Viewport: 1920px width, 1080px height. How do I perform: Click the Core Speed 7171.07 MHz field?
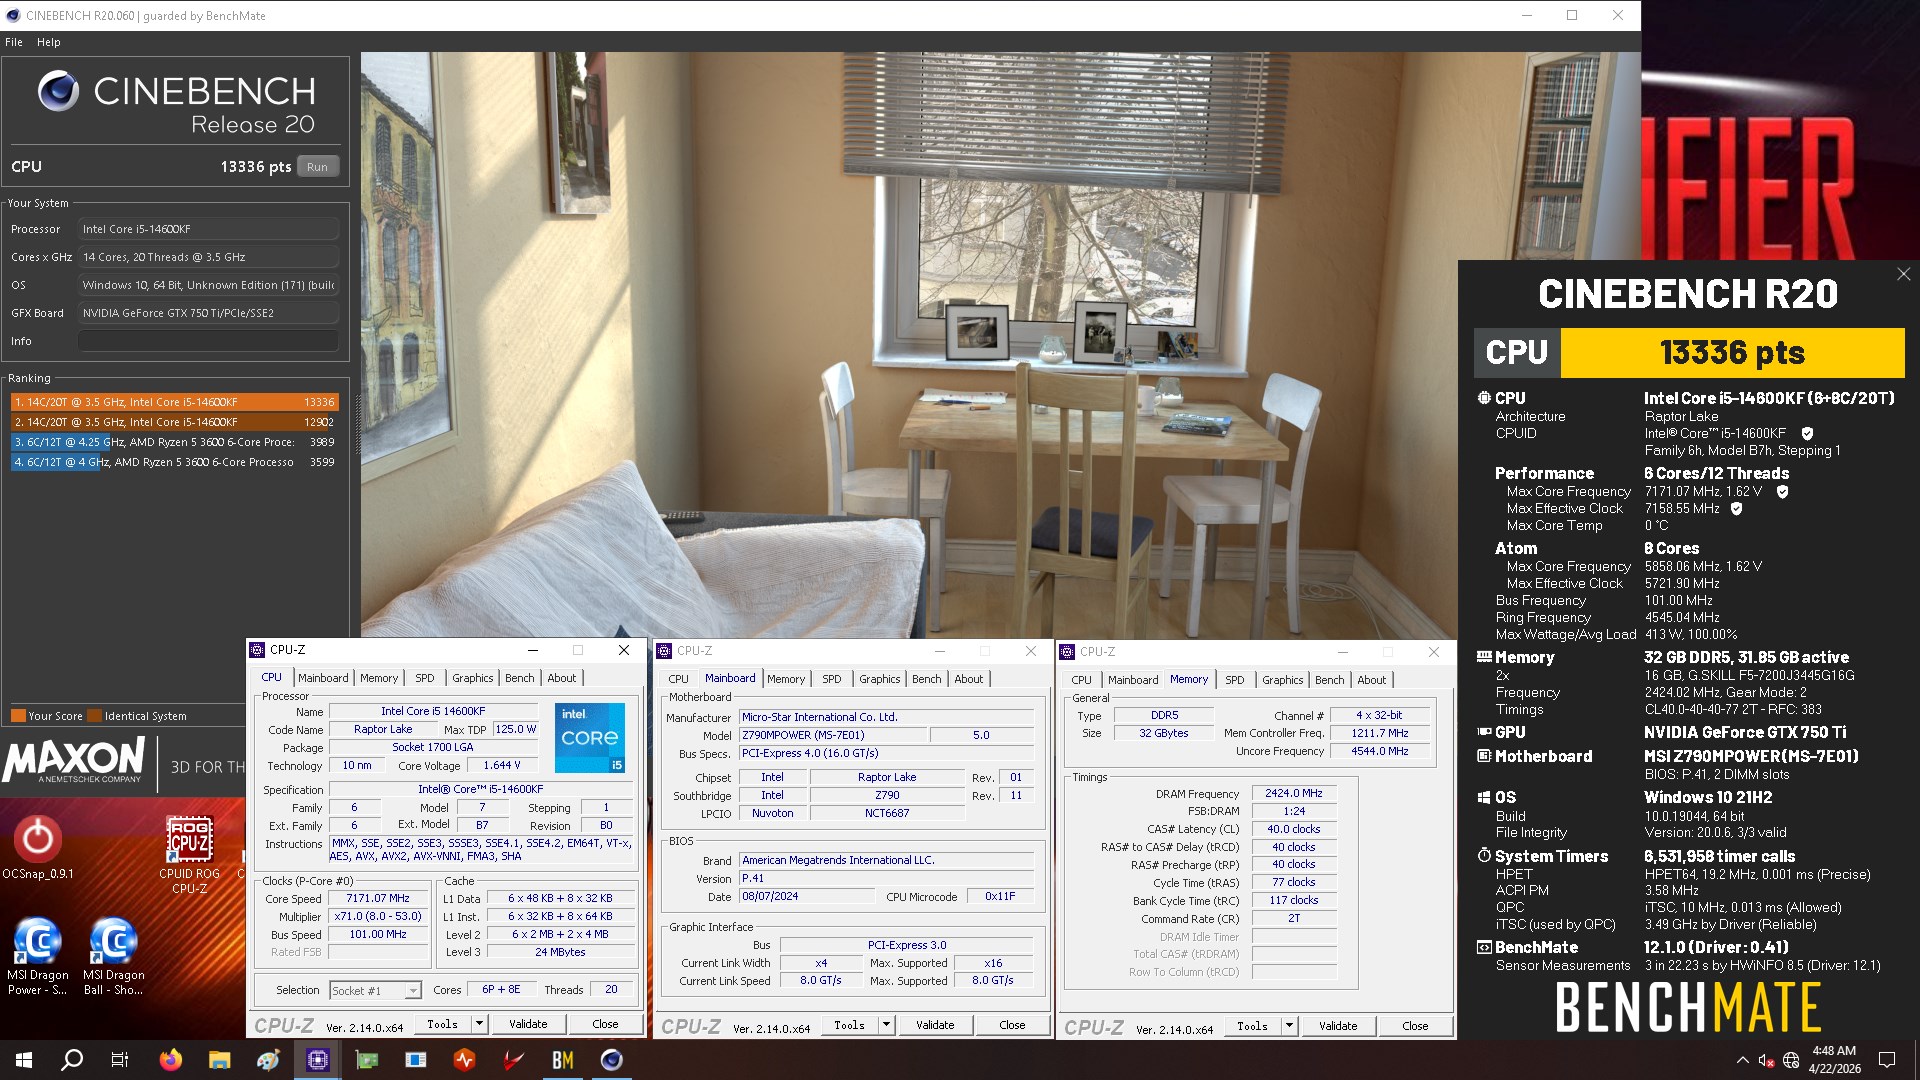click(379, 898)
